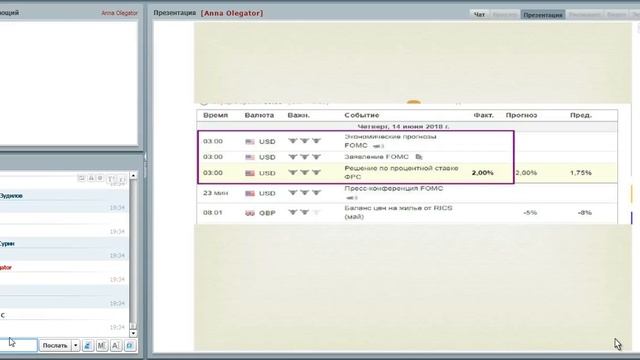Click the Время column header

click(x=215, y=115)
